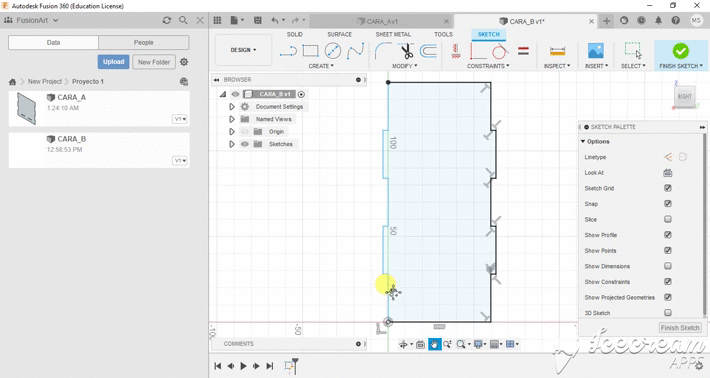
Task: Expand the Document Settings node
Action: pos(232,107)
